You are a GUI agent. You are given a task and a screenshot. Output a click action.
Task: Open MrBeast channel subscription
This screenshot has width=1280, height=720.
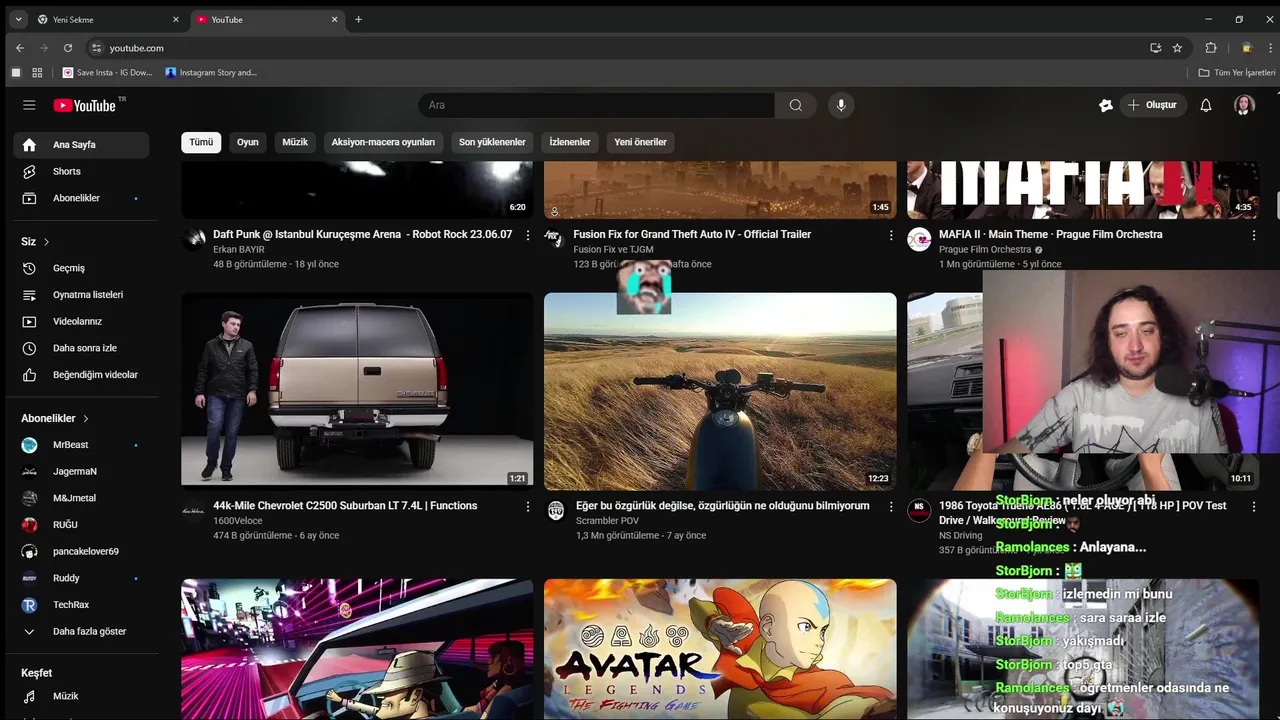pos(82,445)
